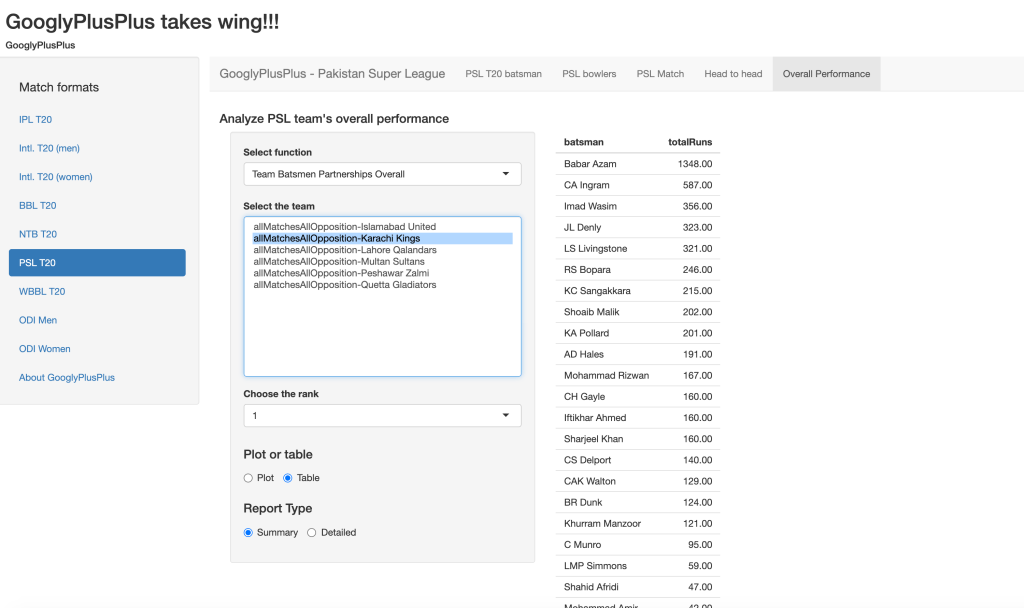Select the Table radio button
Viewport: 1024px width, 608px height.
coord(289,478)
